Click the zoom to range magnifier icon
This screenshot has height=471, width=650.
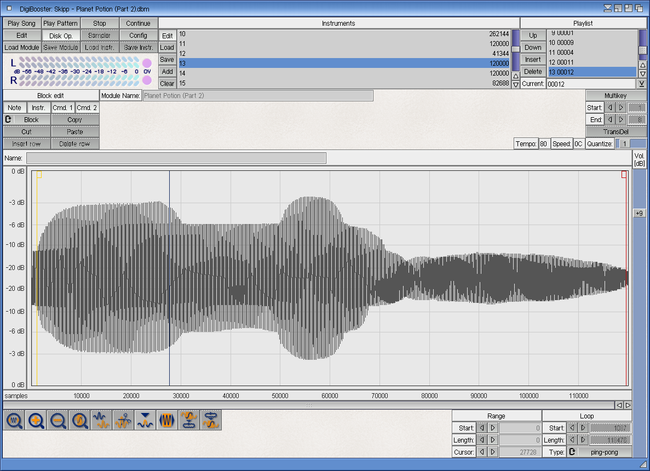coord(80,421)
